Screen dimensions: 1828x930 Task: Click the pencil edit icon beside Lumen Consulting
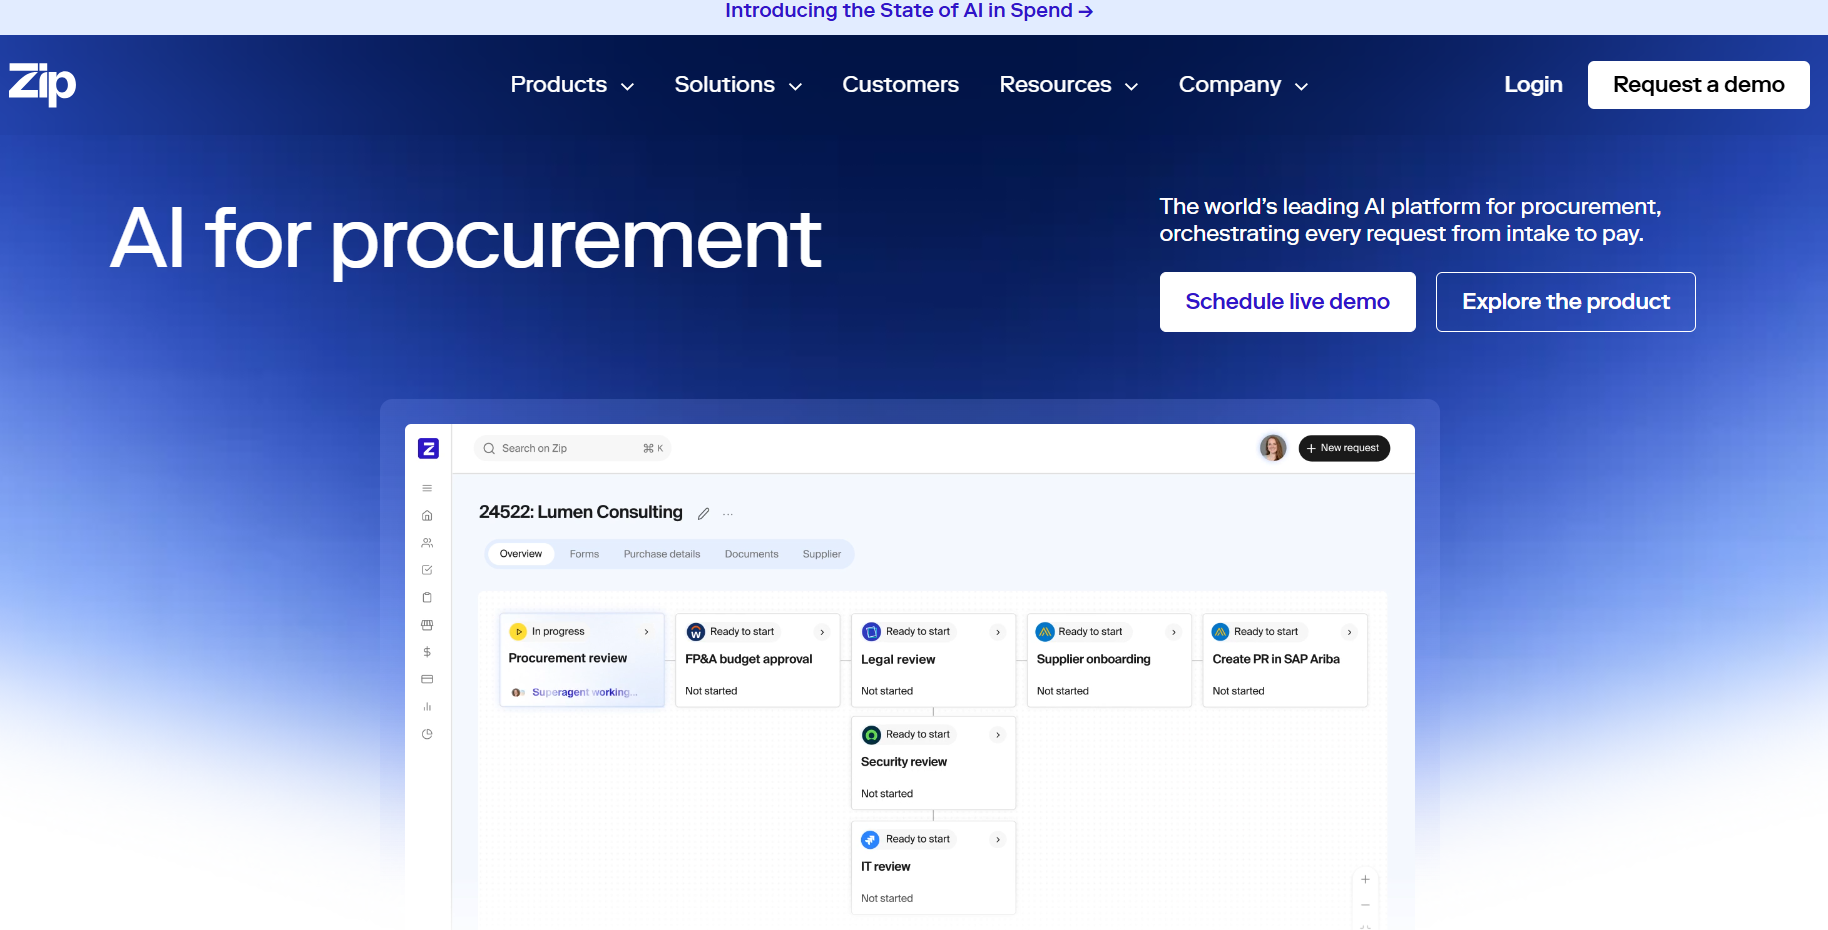point(703,514)
